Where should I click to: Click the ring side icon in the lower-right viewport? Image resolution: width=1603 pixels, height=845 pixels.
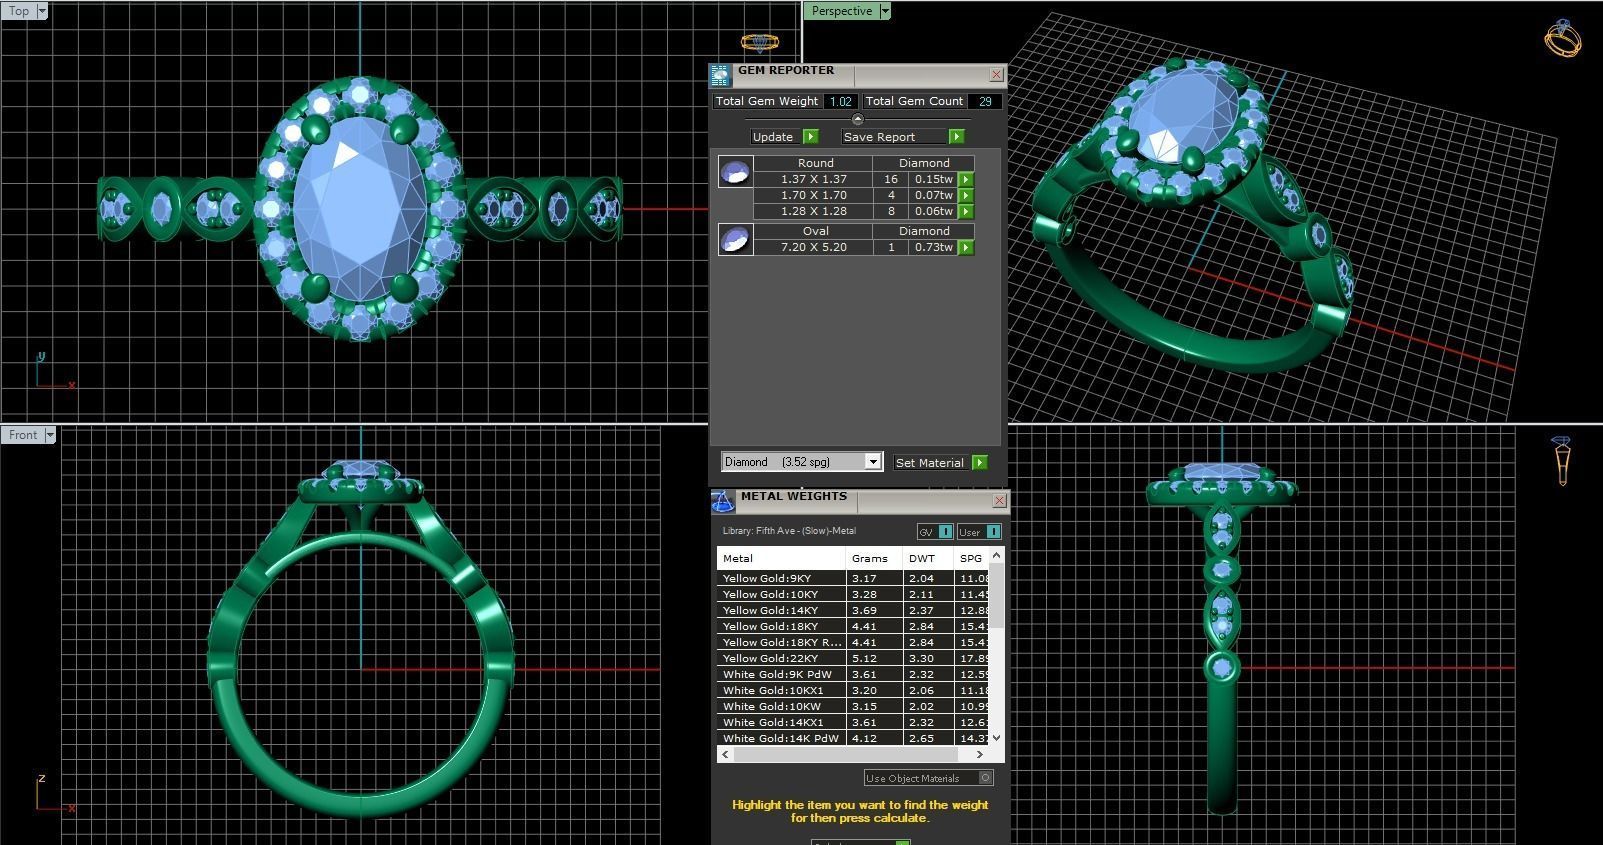pyautogui.click(x=1562, y=460)
